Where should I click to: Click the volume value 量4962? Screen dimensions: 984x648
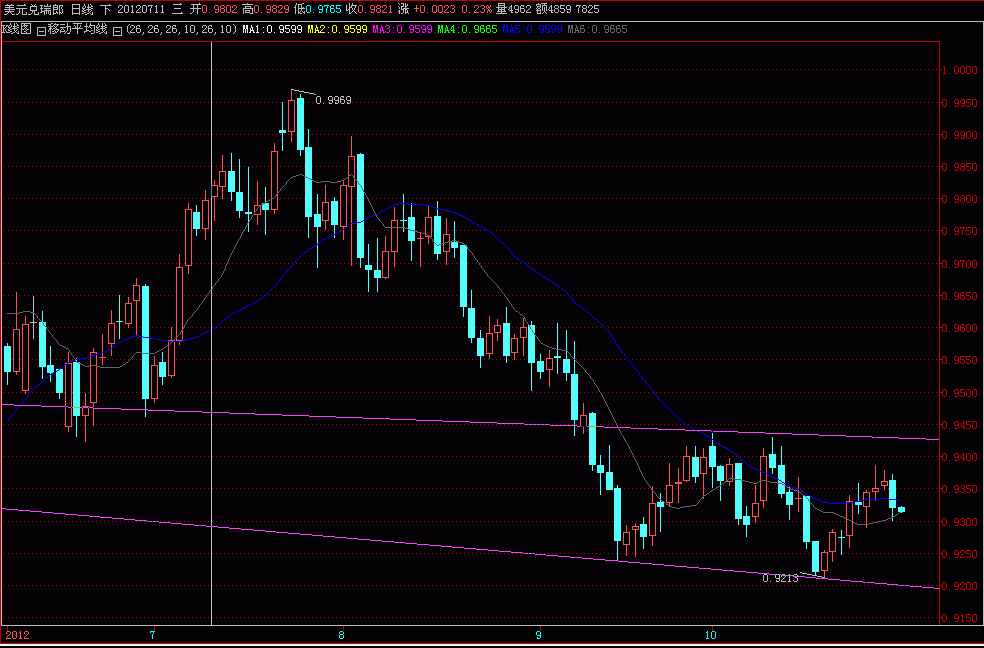(513, 9)
